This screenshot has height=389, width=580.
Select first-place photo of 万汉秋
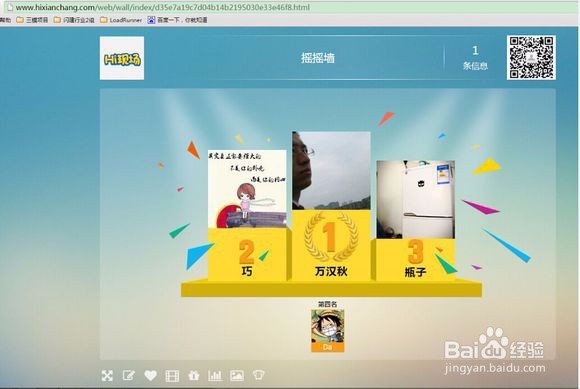[331, 170]
